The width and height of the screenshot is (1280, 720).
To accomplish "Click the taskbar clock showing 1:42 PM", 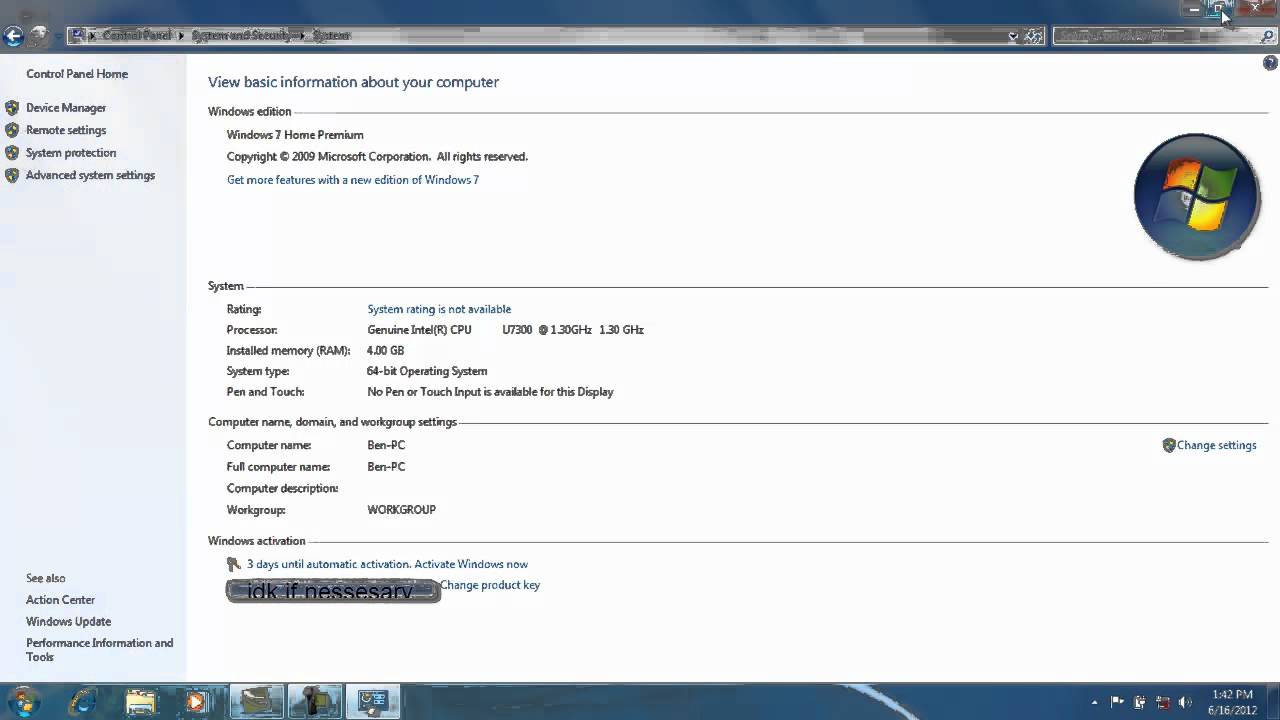I will pyautogui.click(x=1231, y=702).
